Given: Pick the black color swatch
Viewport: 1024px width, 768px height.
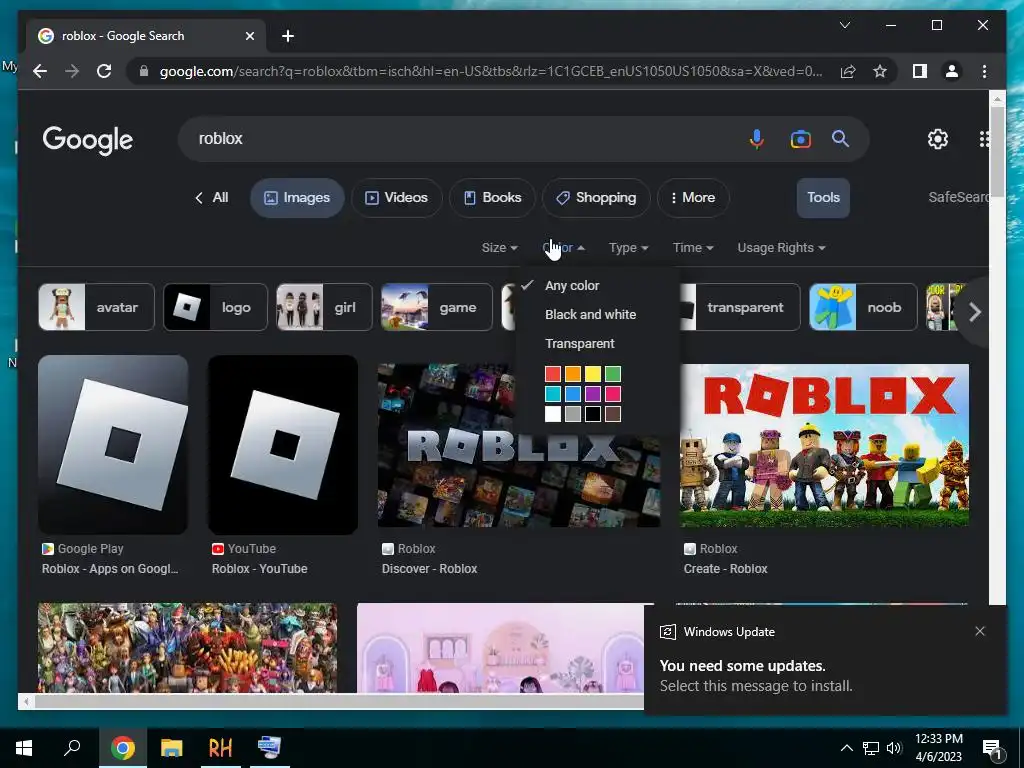Looking at the screenshot, I should (x=593, y=414).
